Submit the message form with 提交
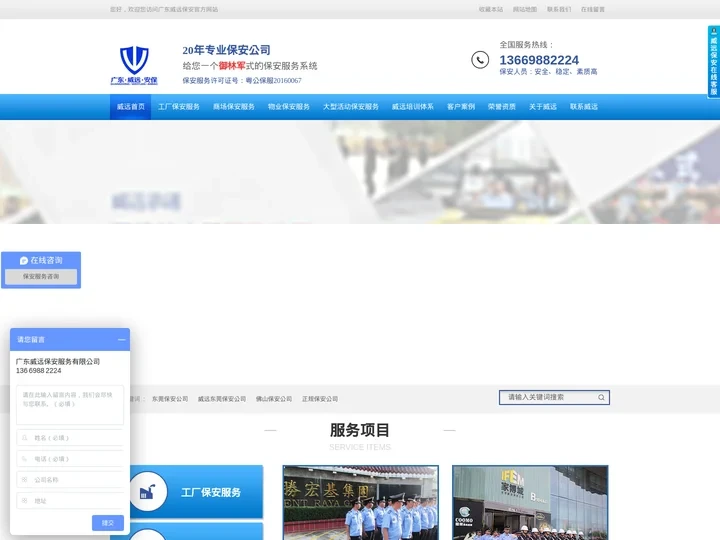The height and width of the screenshot is (540, 720). pyautogui.click(x=108, y=523)
